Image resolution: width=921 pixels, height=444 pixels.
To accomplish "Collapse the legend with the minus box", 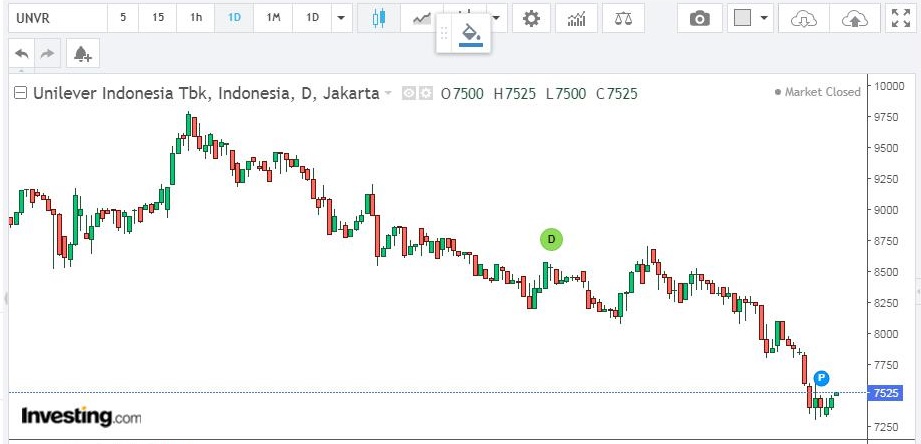I will 21,93.
